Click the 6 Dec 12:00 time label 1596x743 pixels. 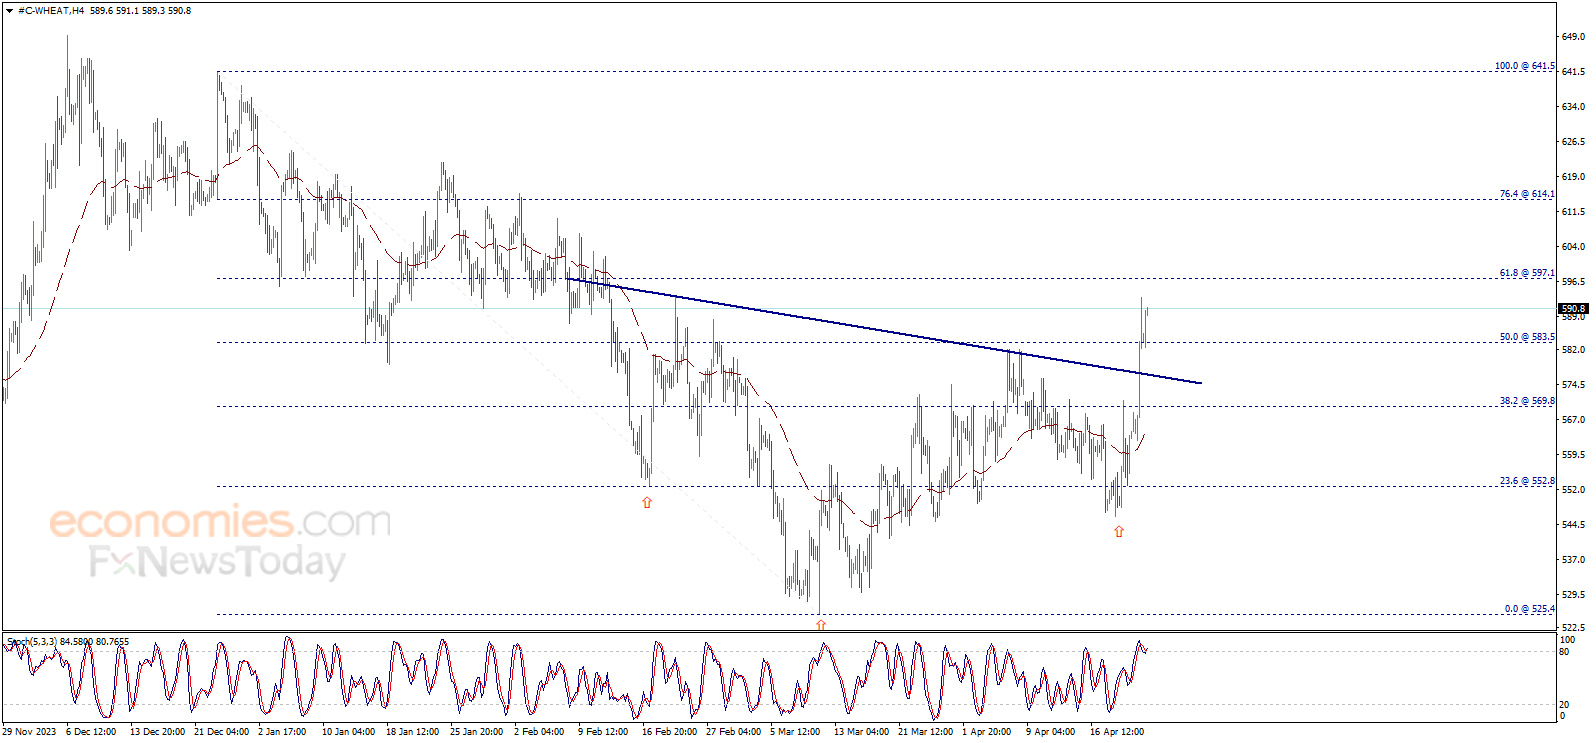pyautogui.click(x=91, y=732)
